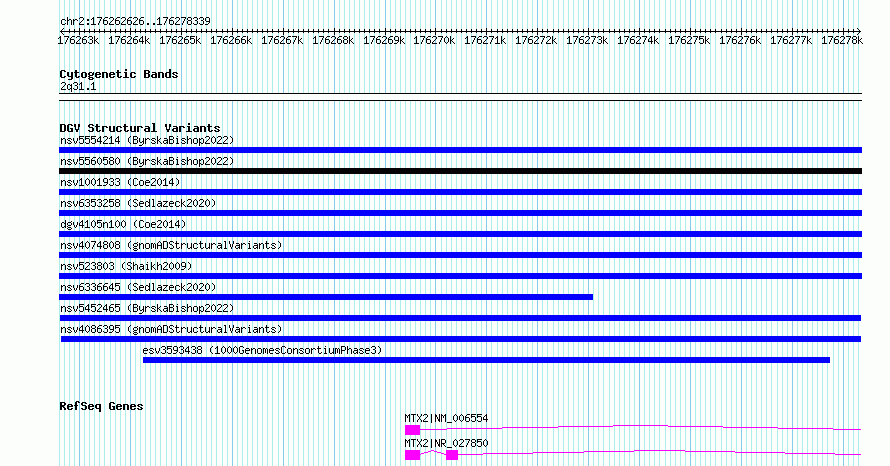The width and height of the screenshot is (890, 466).
Task: Click the 176274k ruler tick label
Action: [x=638, y=40]
